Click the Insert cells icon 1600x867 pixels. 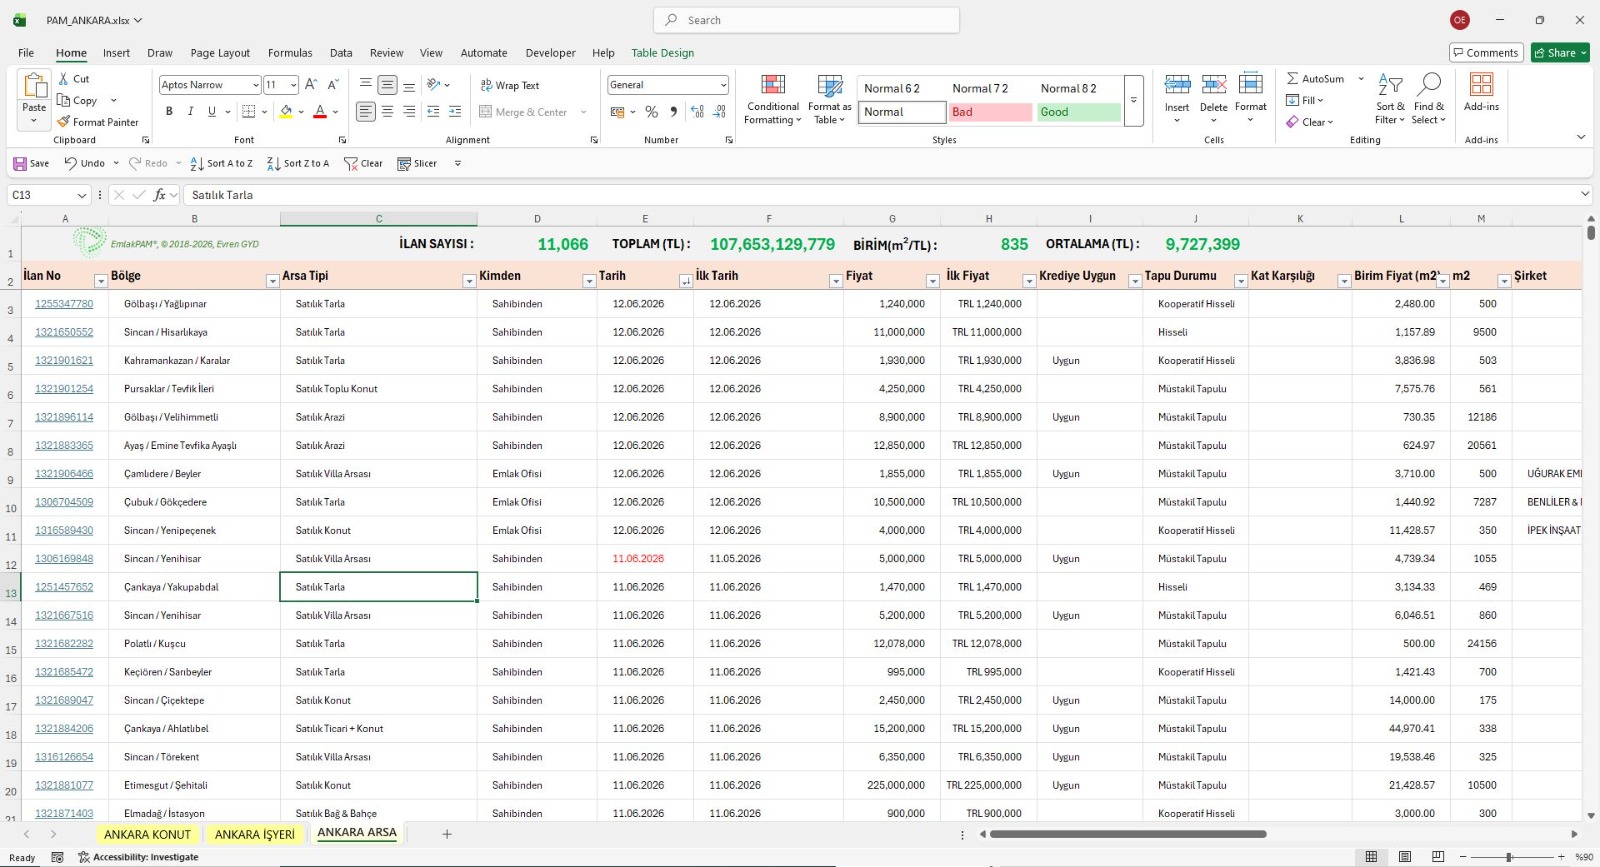point(1177,84)
